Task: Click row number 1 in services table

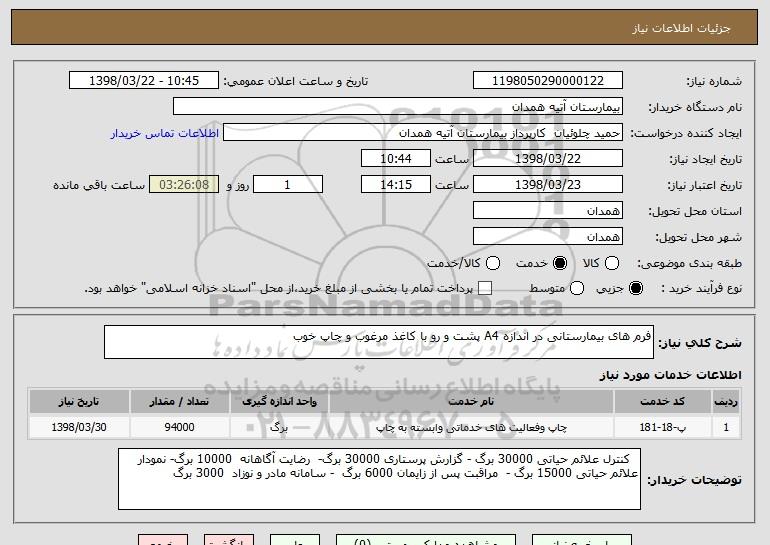Action: 726,427
